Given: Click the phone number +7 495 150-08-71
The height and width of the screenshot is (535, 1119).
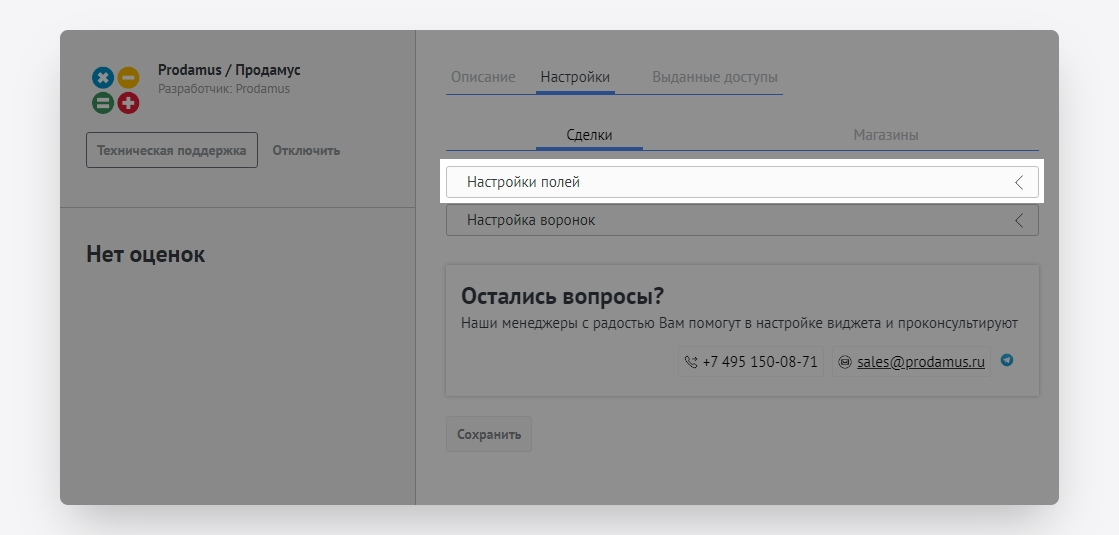Looking at the screenshot, I should coord(760,362).
